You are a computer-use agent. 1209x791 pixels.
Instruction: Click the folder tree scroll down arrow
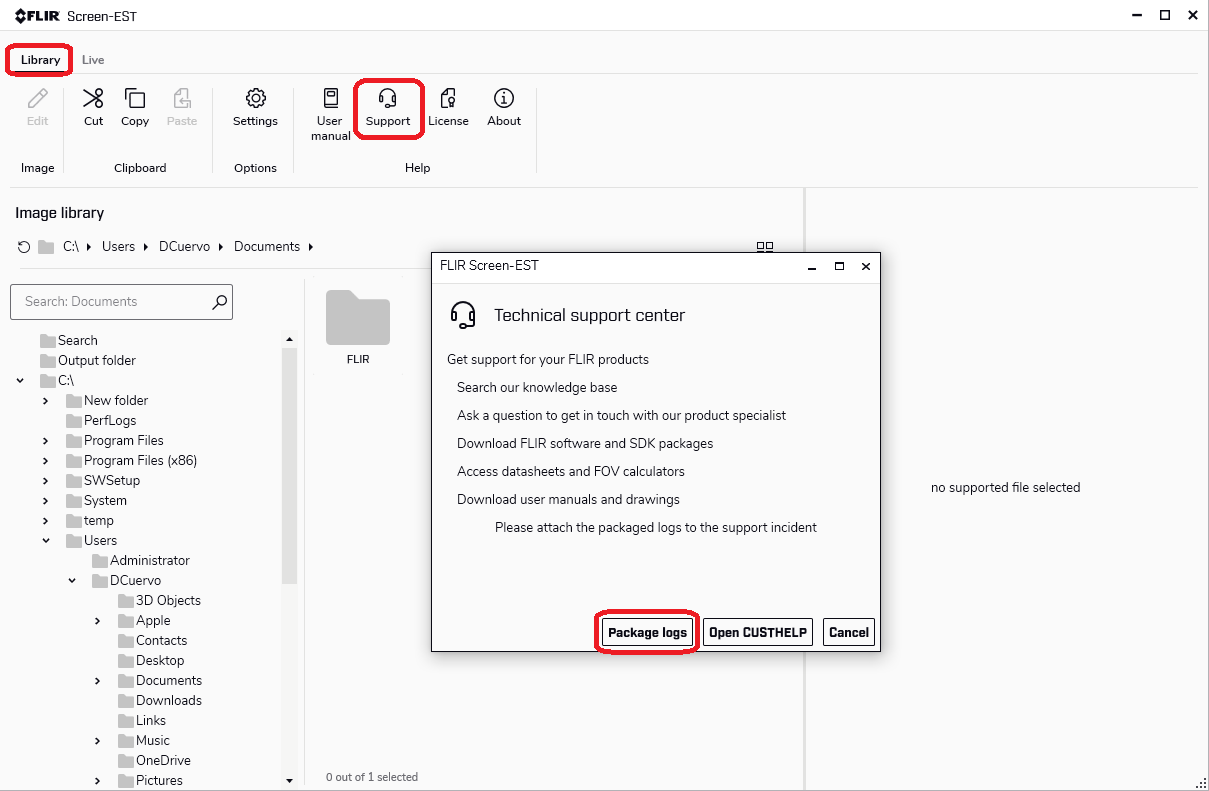pyautogui.click(x=290, y=780)
